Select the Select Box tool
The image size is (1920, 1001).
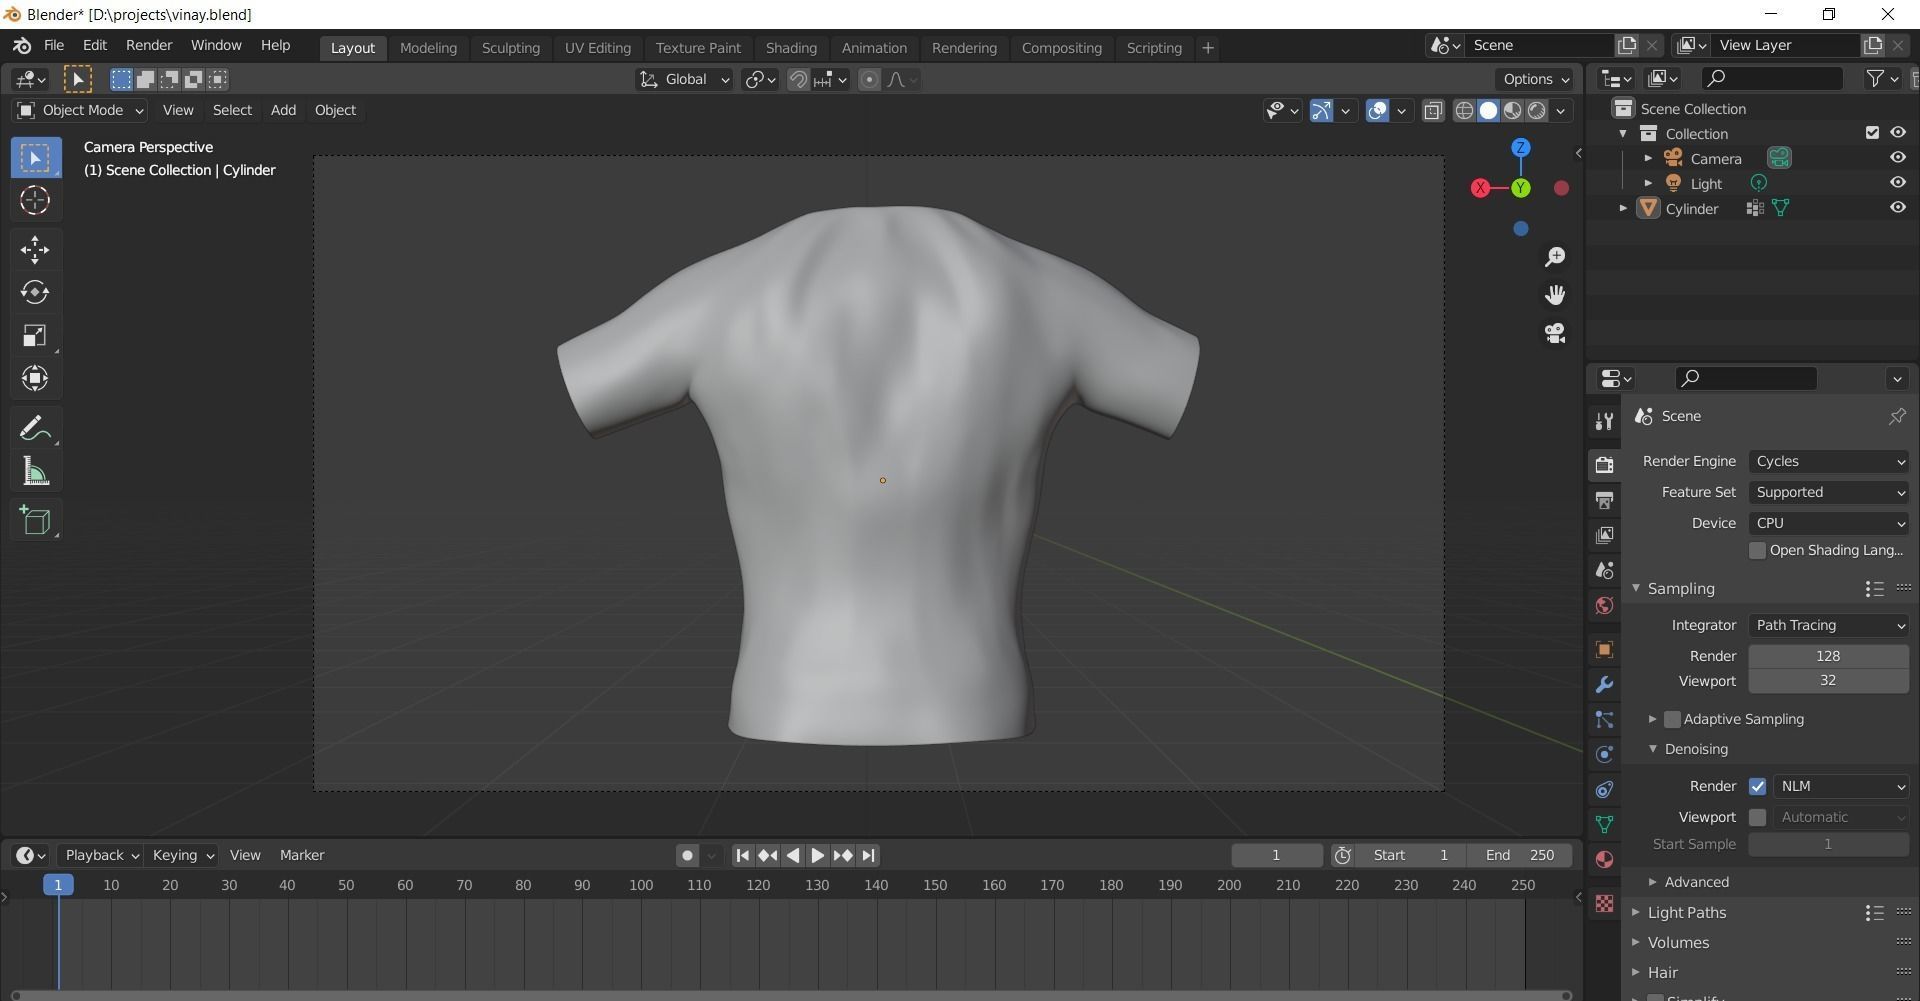pyautogui.click(x=36, y=158)
